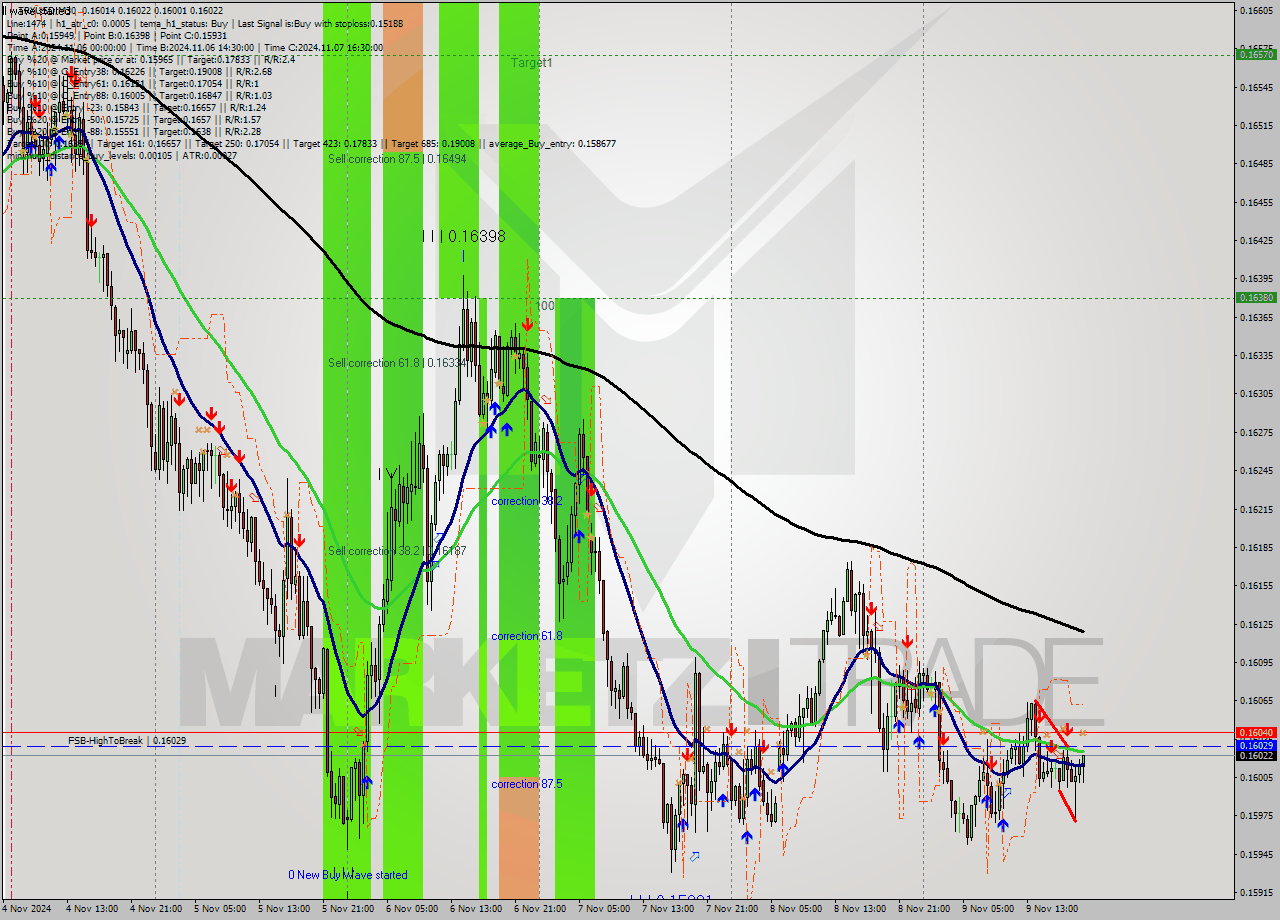Click '7 Nov 21:00' on the time axis

point(733,909)
